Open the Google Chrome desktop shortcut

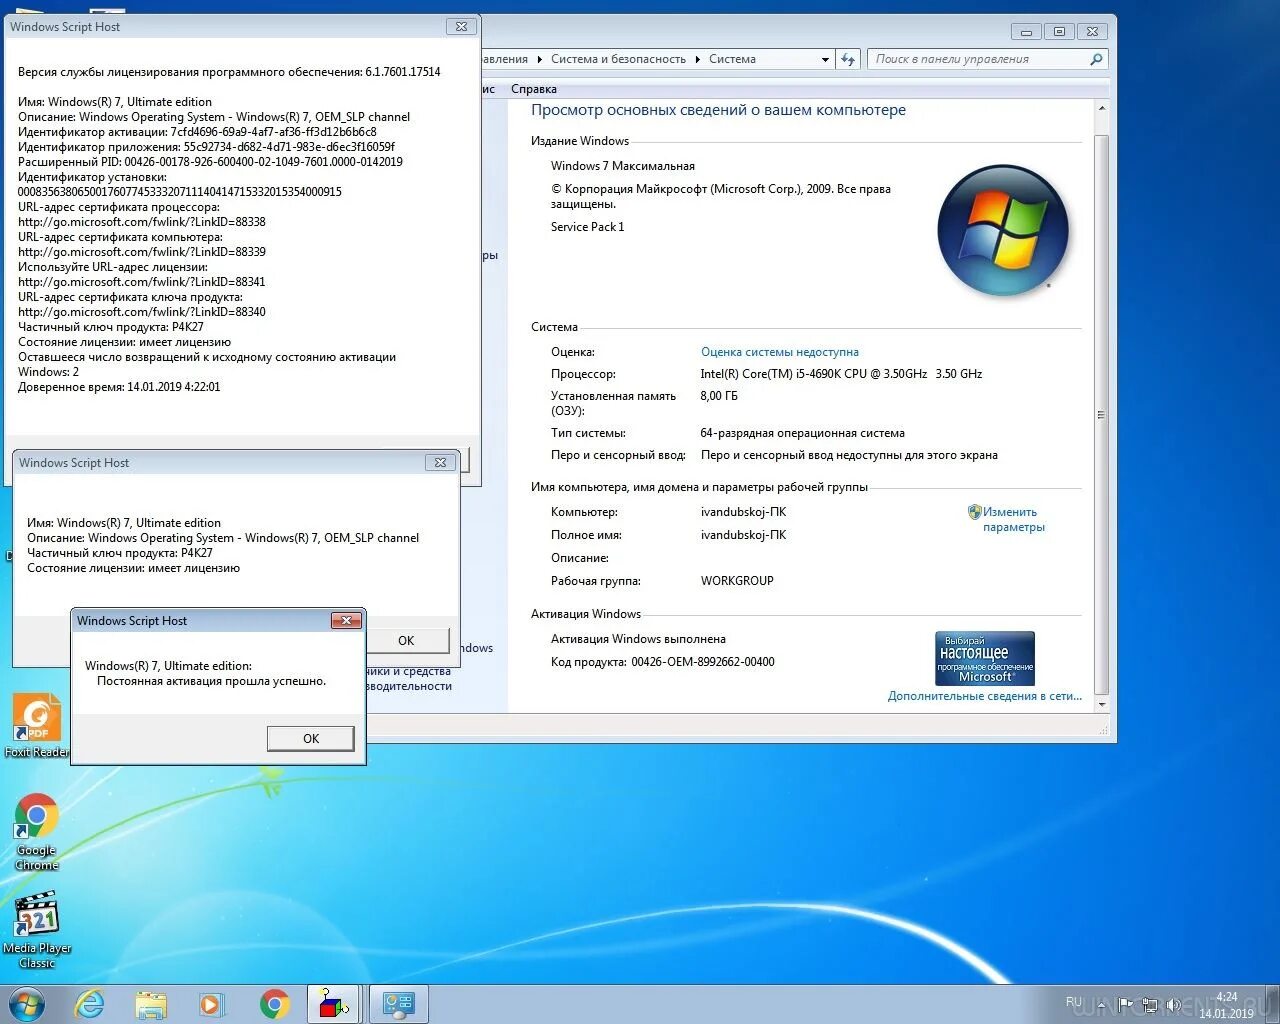click(36, 831)
